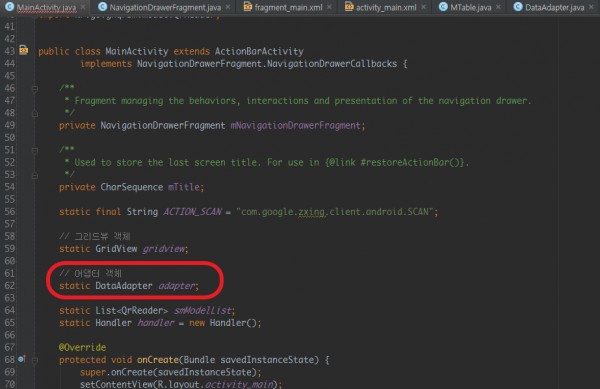The image size is (600, 389).
Task: Close the MainActivity.java tab
Action: (83, 7)
